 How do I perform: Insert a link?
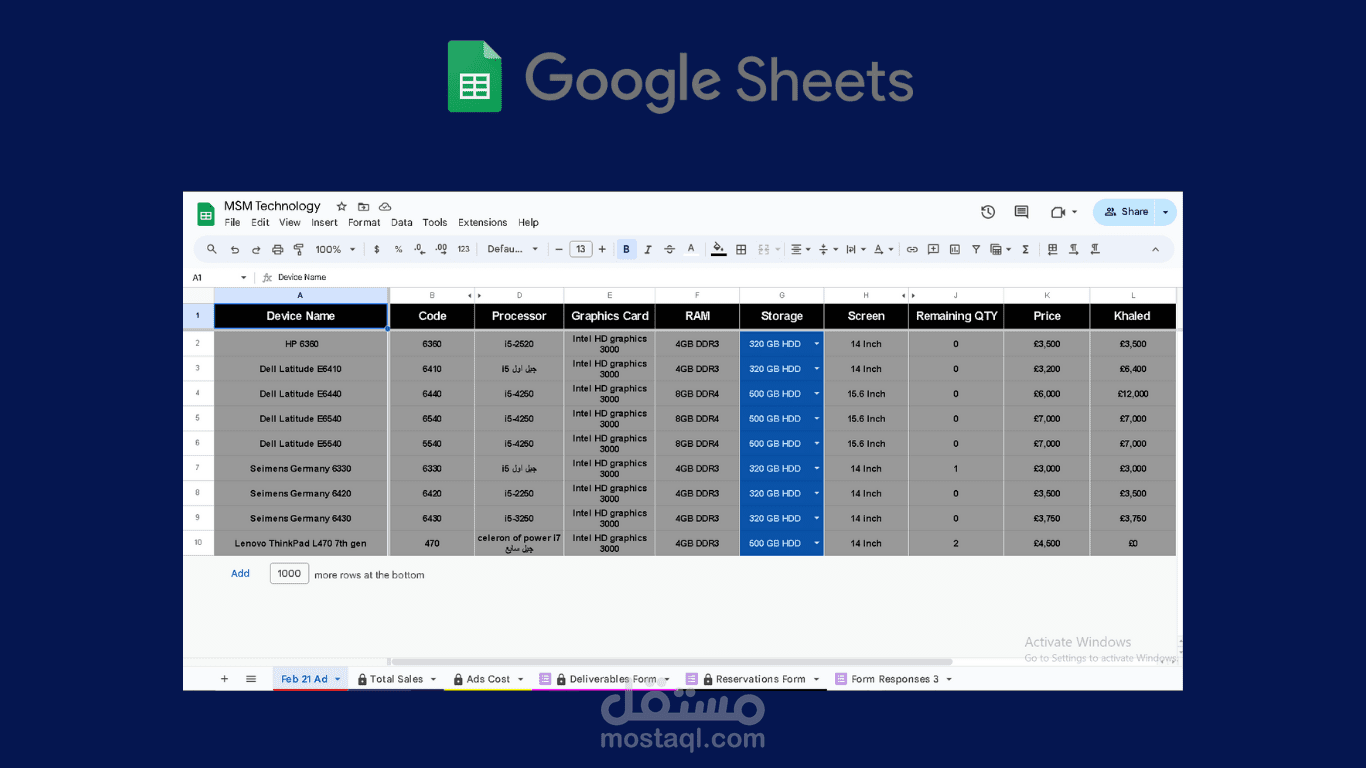click(912, 250)
